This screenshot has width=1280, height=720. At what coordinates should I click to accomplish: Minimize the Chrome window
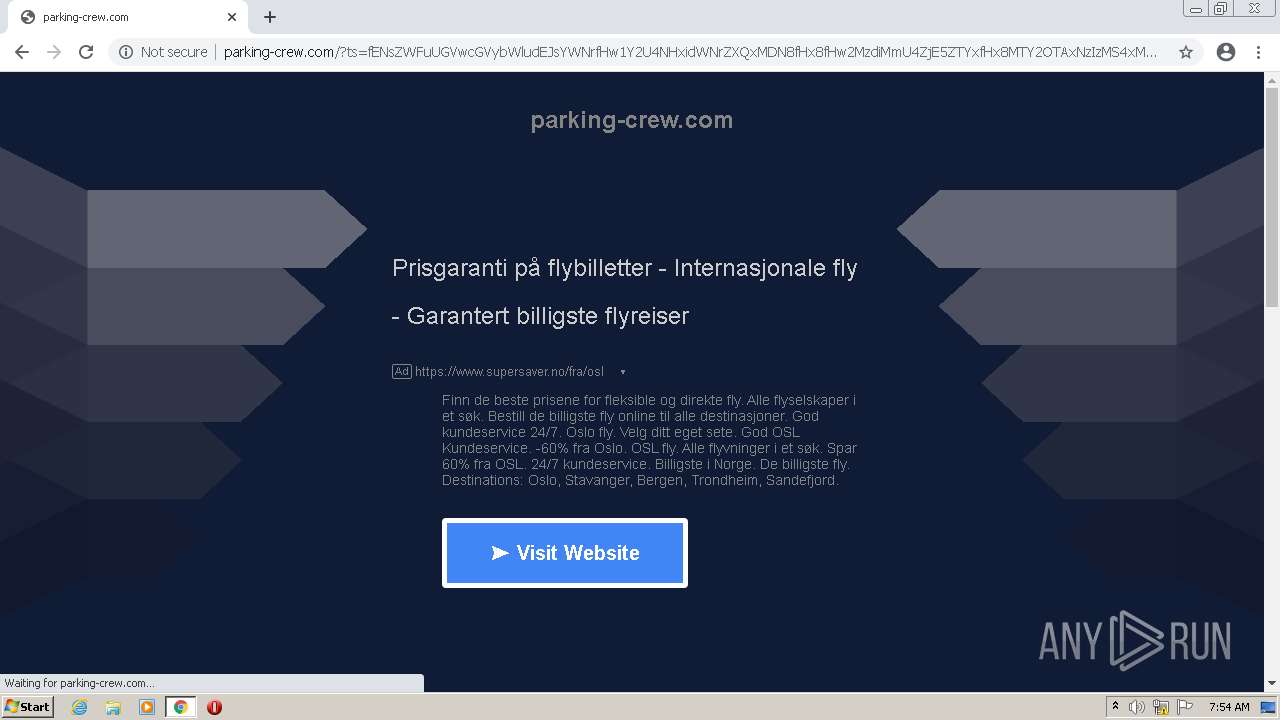(1196, 9)
